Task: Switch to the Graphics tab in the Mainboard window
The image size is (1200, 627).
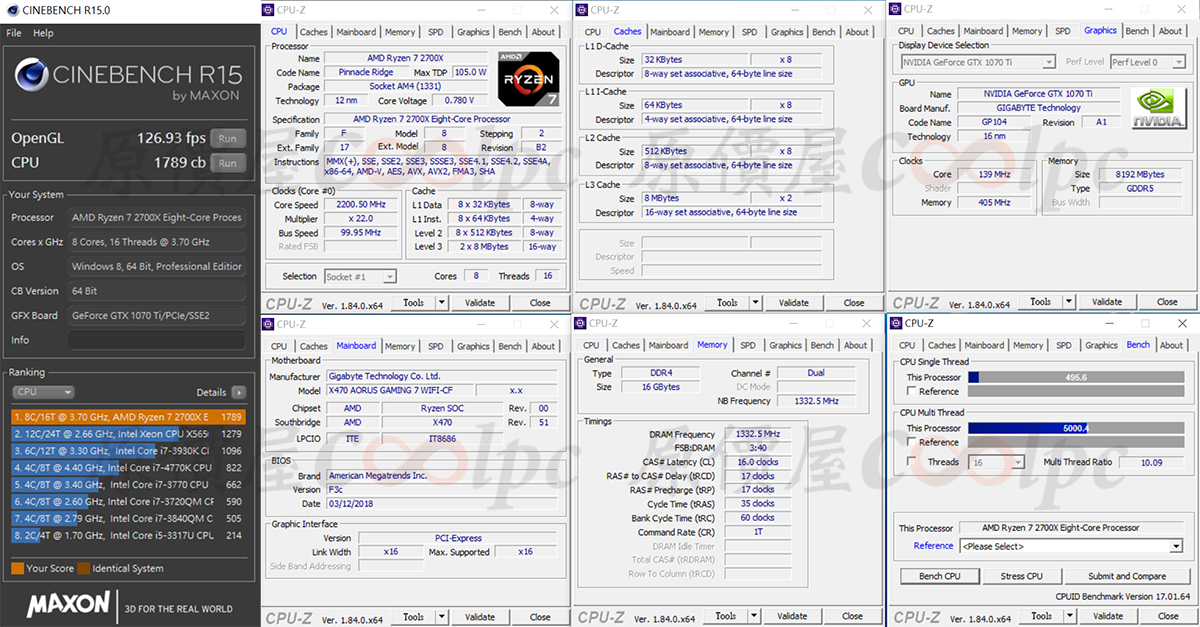Action: pyautogui.click(x=473, y=346)
